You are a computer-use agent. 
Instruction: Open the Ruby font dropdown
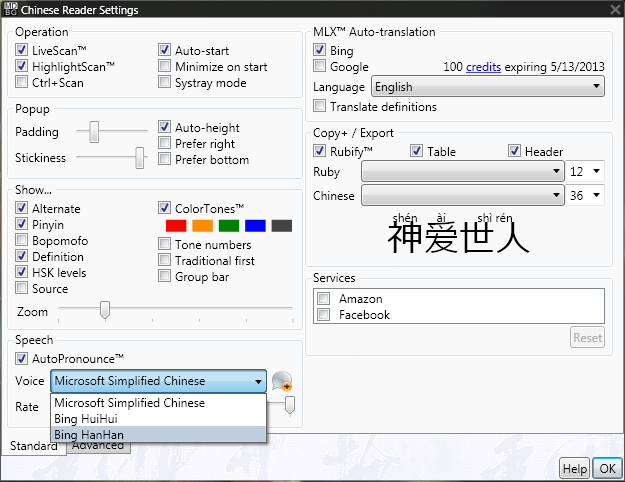(463, 171)
